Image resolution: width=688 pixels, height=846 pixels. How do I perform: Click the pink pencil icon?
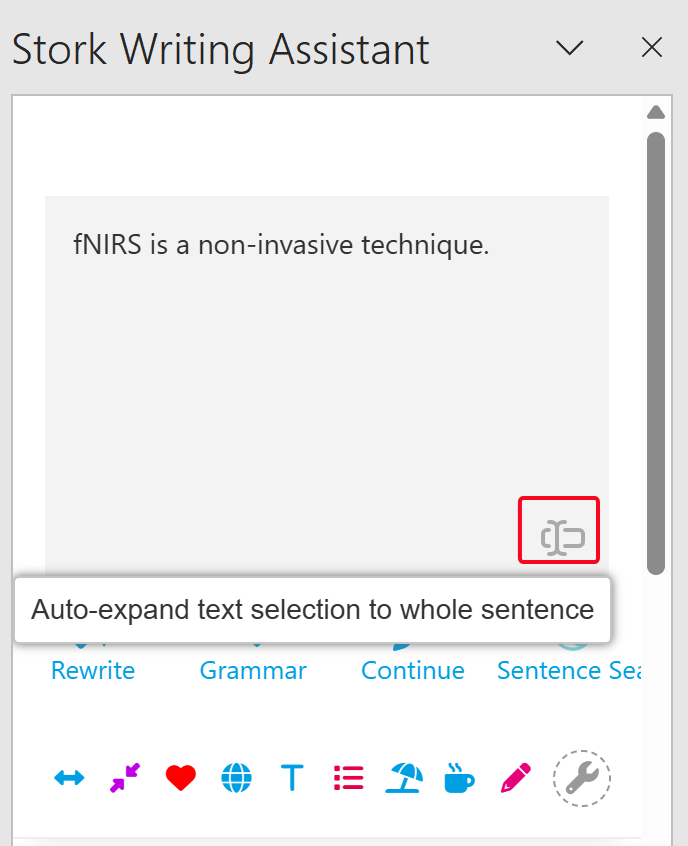(x=515, y=777)
